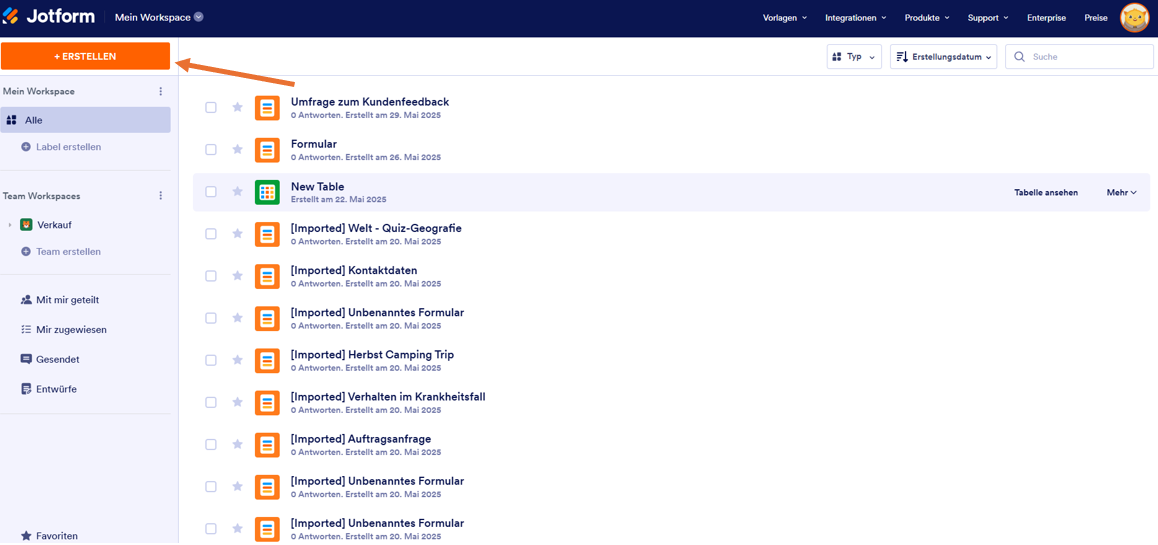The image size is (1158, 545).
Task: Click the Mit mir geteilt people icon
Action: click(x=26, y=300)
